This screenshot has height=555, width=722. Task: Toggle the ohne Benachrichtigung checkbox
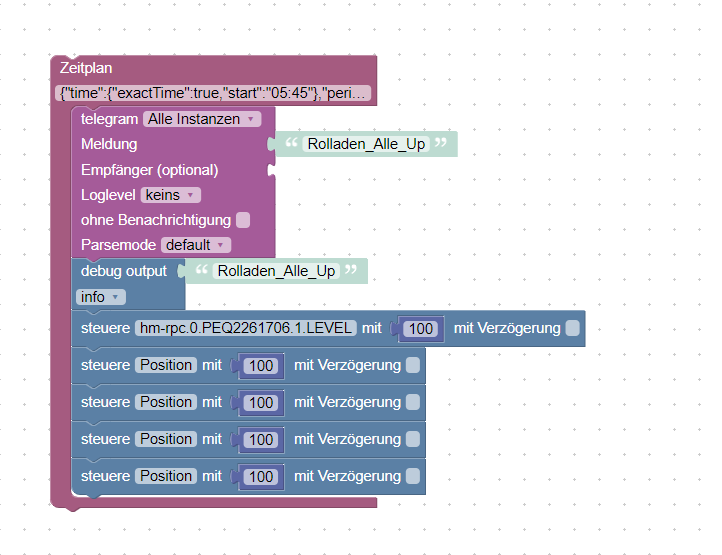(243, 220)
